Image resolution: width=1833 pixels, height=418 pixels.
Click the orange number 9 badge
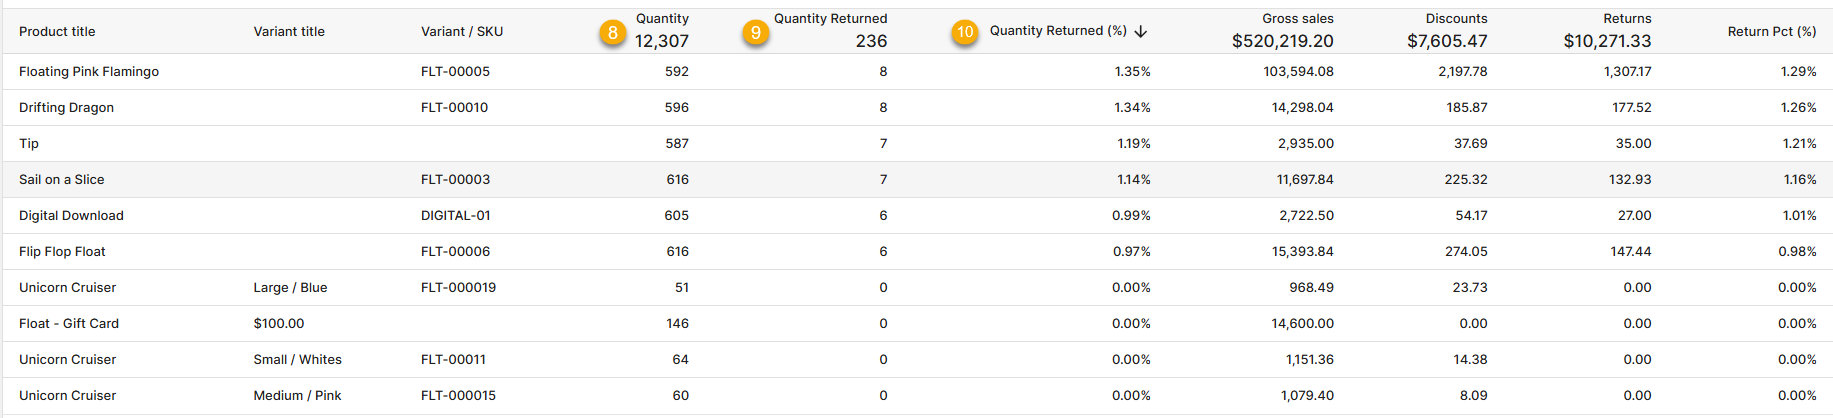756,33
